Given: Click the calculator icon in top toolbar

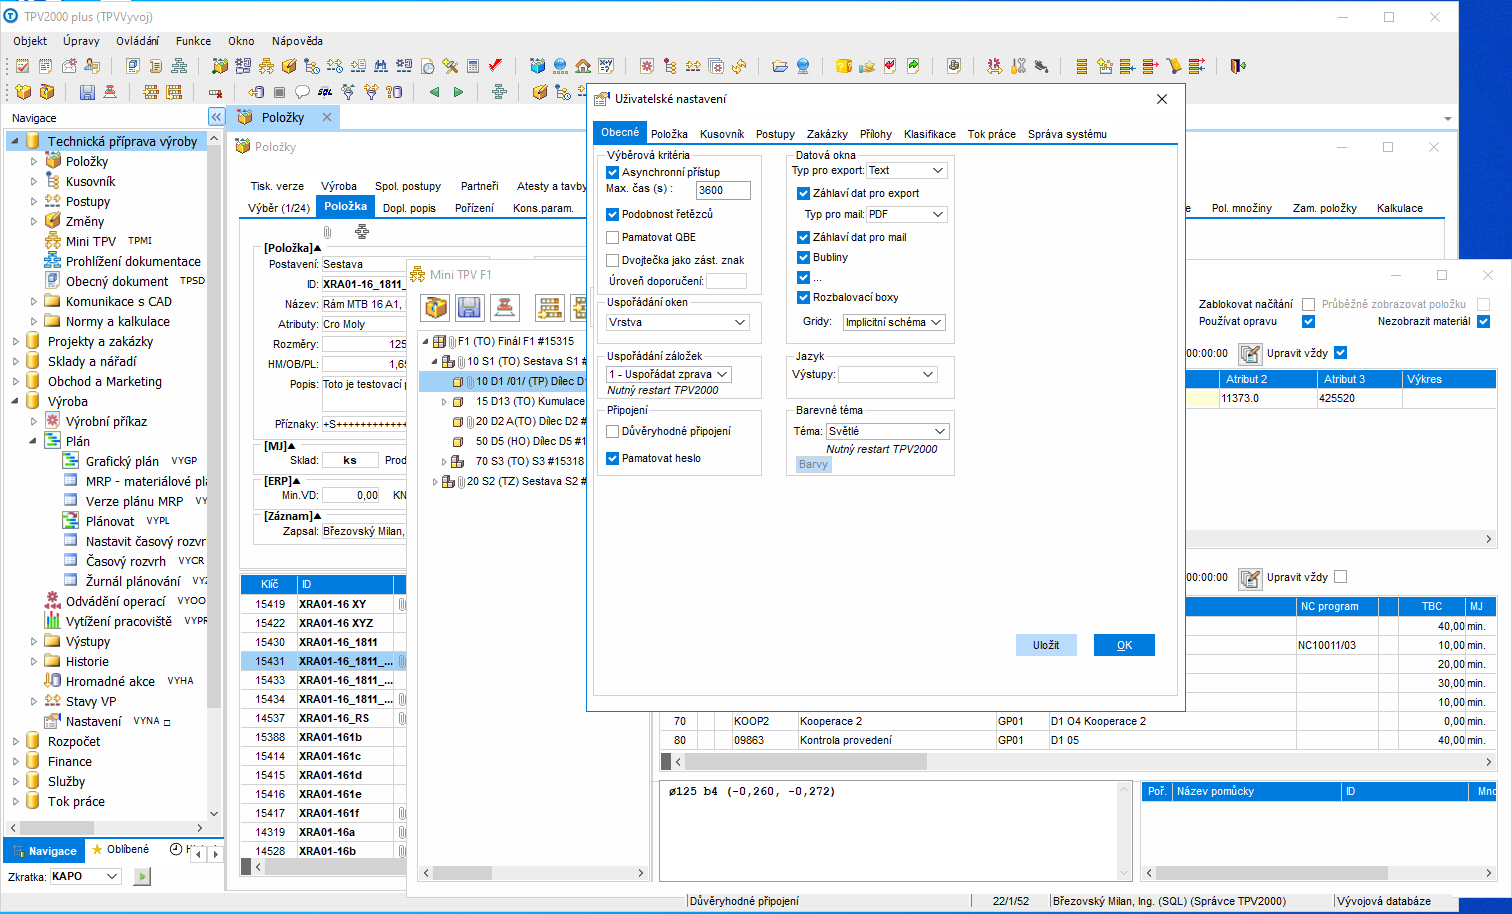Looking at the screenshot, I should (x=473, y=66).
